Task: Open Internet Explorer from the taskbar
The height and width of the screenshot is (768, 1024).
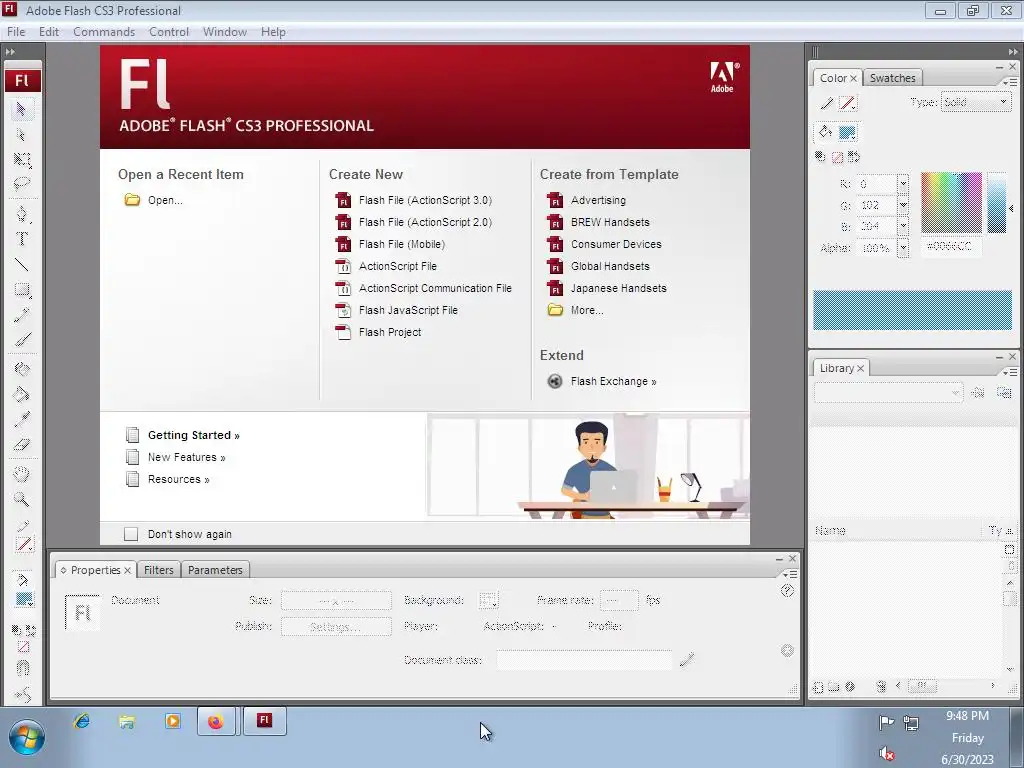Action: tap(82, 721)
